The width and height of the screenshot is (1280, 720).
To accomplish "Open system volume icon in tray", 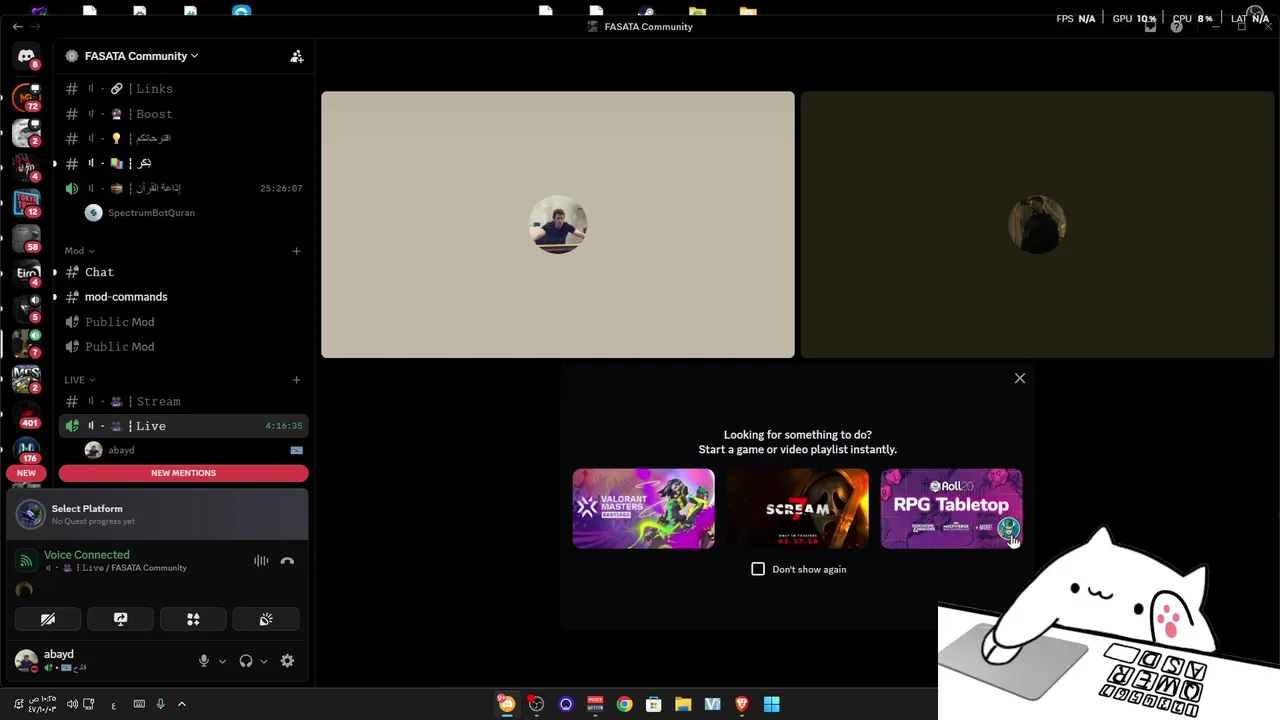I will (72, 704).
